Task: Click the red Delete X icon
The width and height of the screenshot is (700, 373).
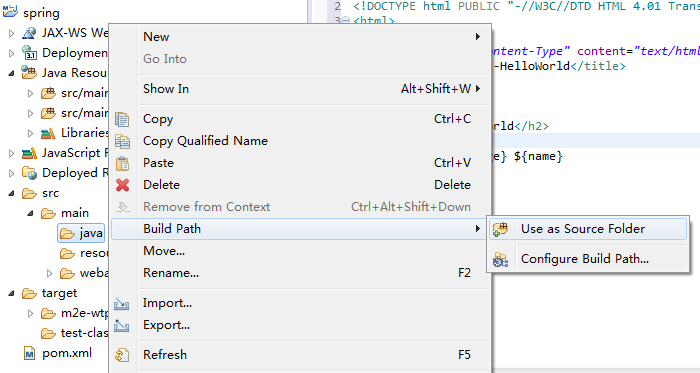Action: (122, 185)
